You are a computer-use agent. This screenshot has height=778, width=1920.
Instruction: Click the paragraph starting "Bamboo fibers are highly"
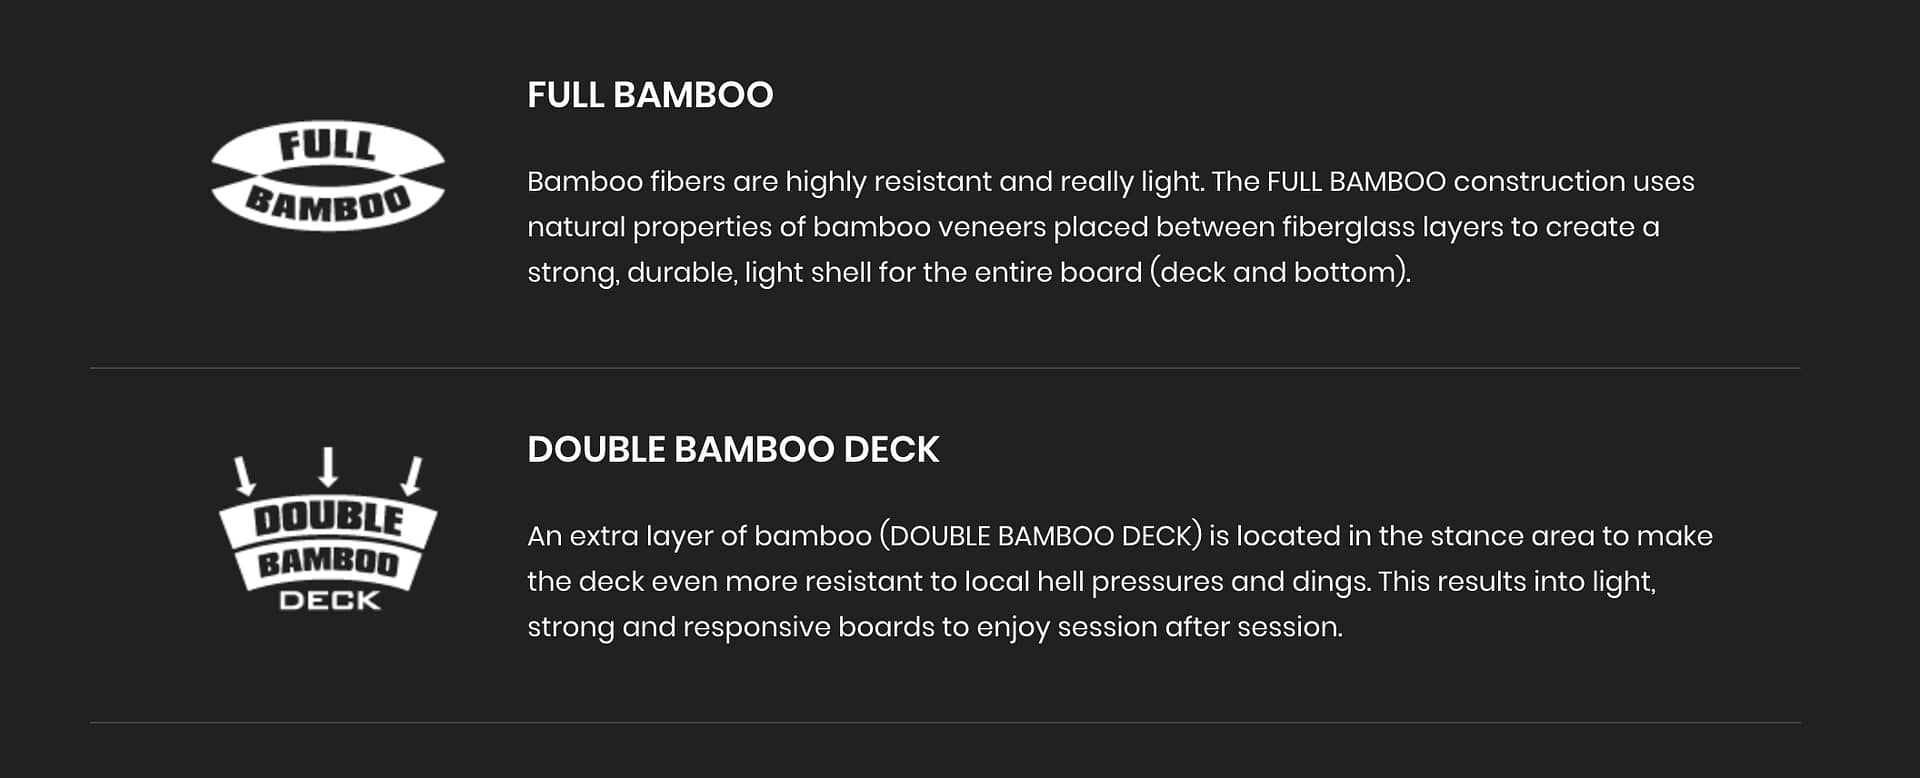click(1111, 227)
